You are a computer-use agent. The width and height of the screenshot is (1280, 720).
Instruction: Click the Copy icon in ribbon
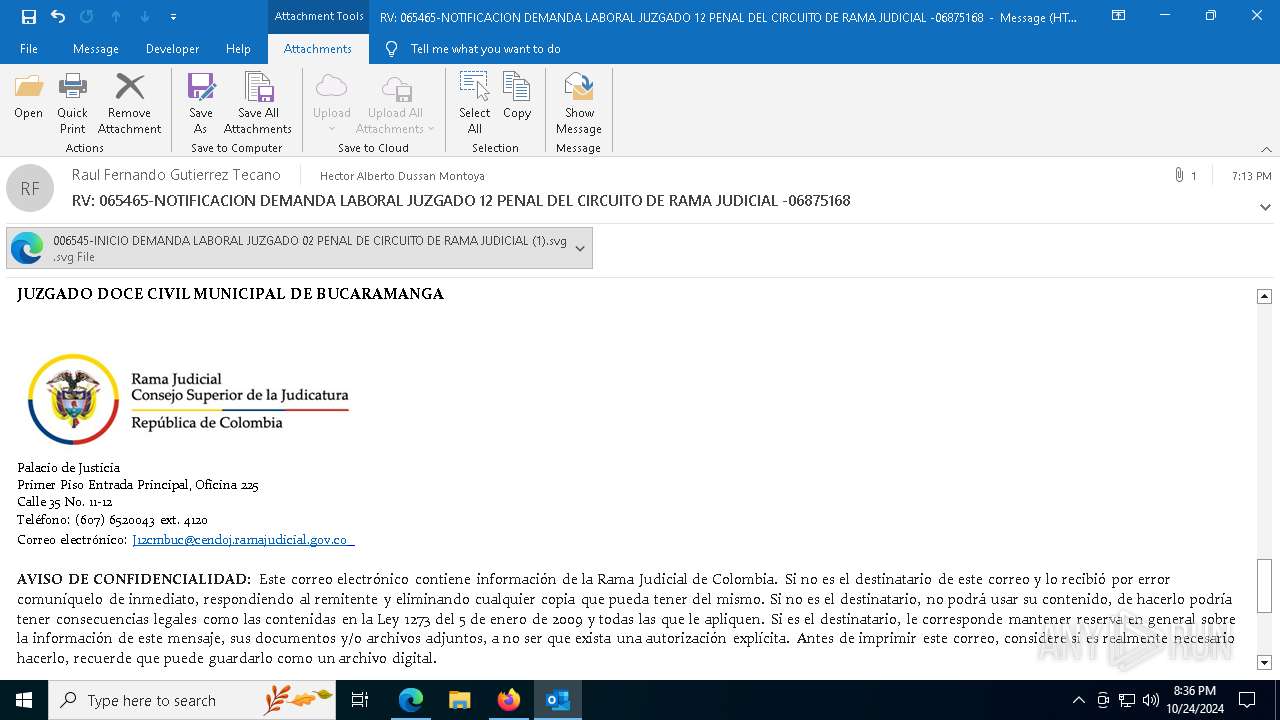point(517,97)
